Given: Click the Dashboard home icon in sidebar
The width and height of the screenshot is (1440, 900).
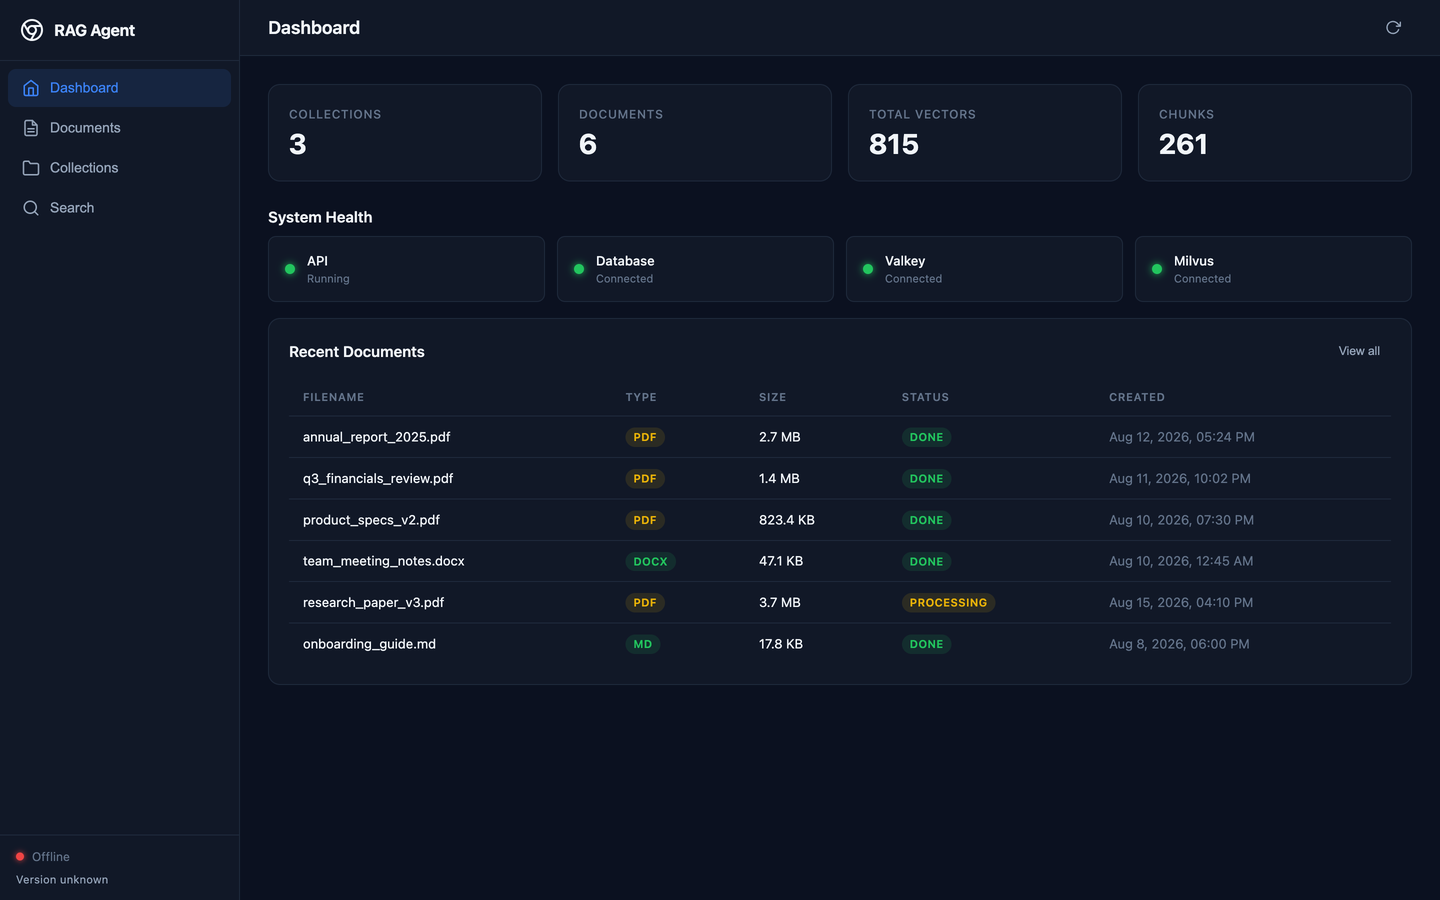Looking at the screenshot, I should point(31,88).
